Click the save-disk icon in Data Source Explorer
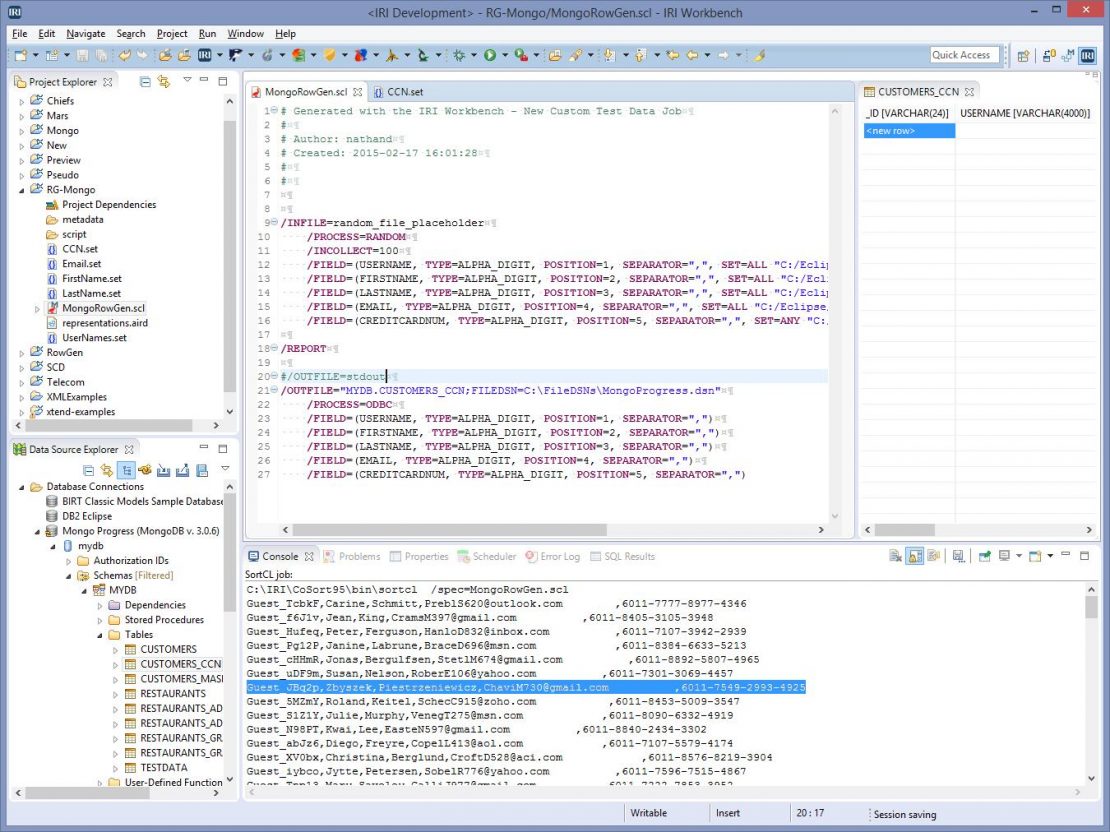The height and width of the screenshot is (832, 1110). coord(202,470)
